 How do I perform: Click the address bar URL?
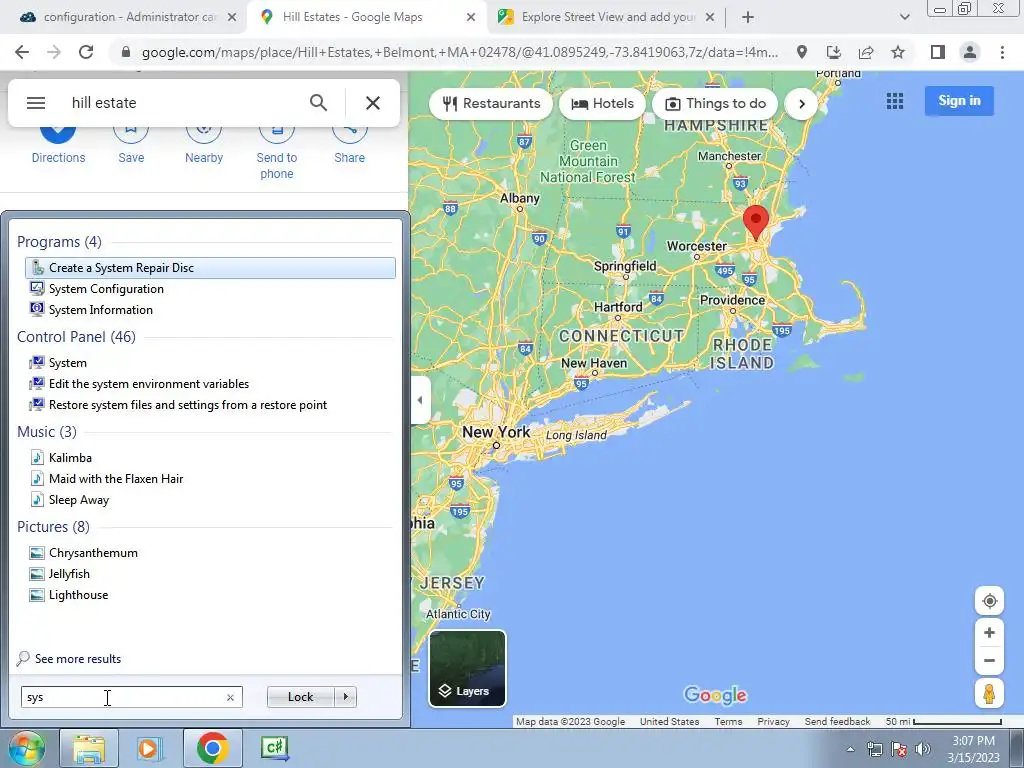click(x=460, y=52)
